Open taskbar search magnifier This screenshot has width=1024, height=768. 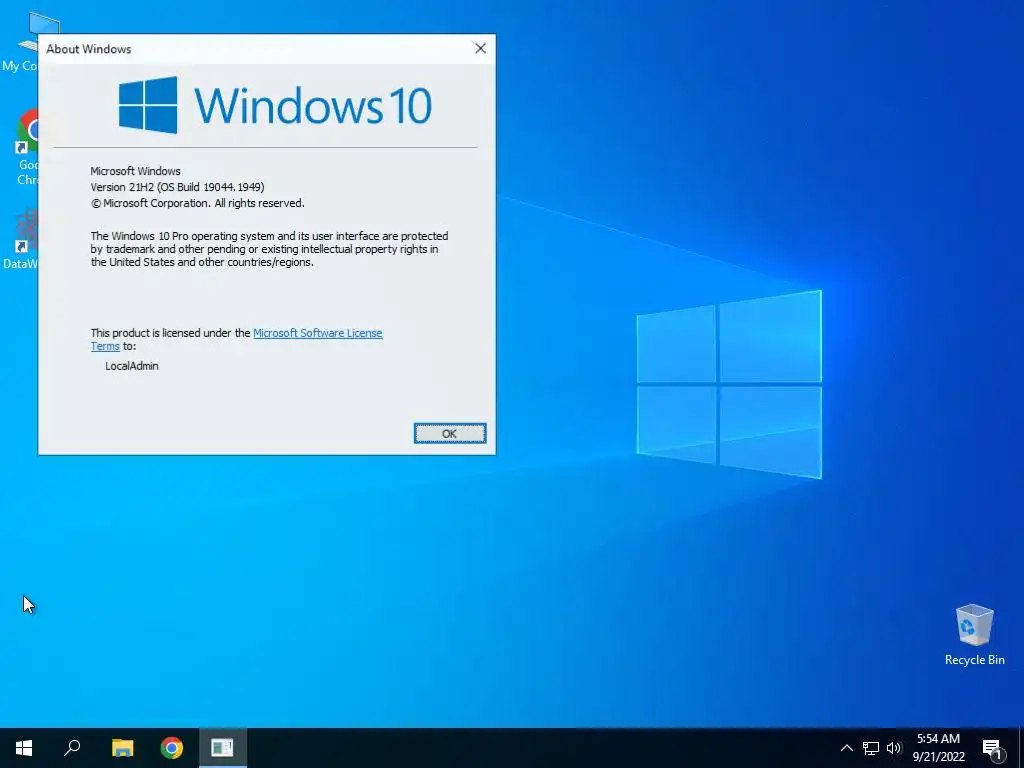tap(72, 748)
